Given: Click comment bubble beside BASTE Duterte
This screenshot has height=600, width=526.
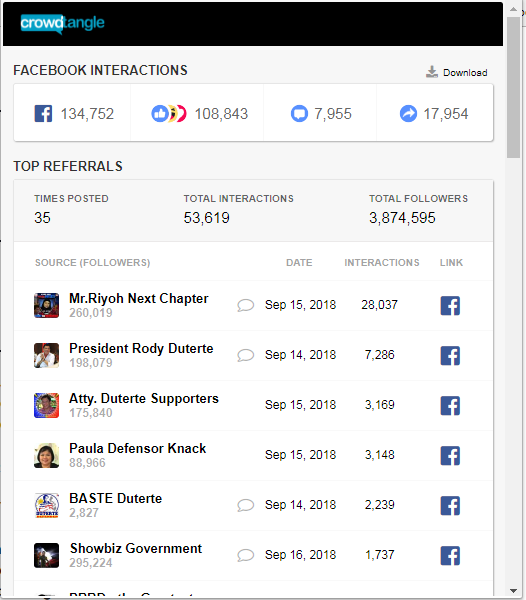Looking at the screenshot, I should coord(246,505).
